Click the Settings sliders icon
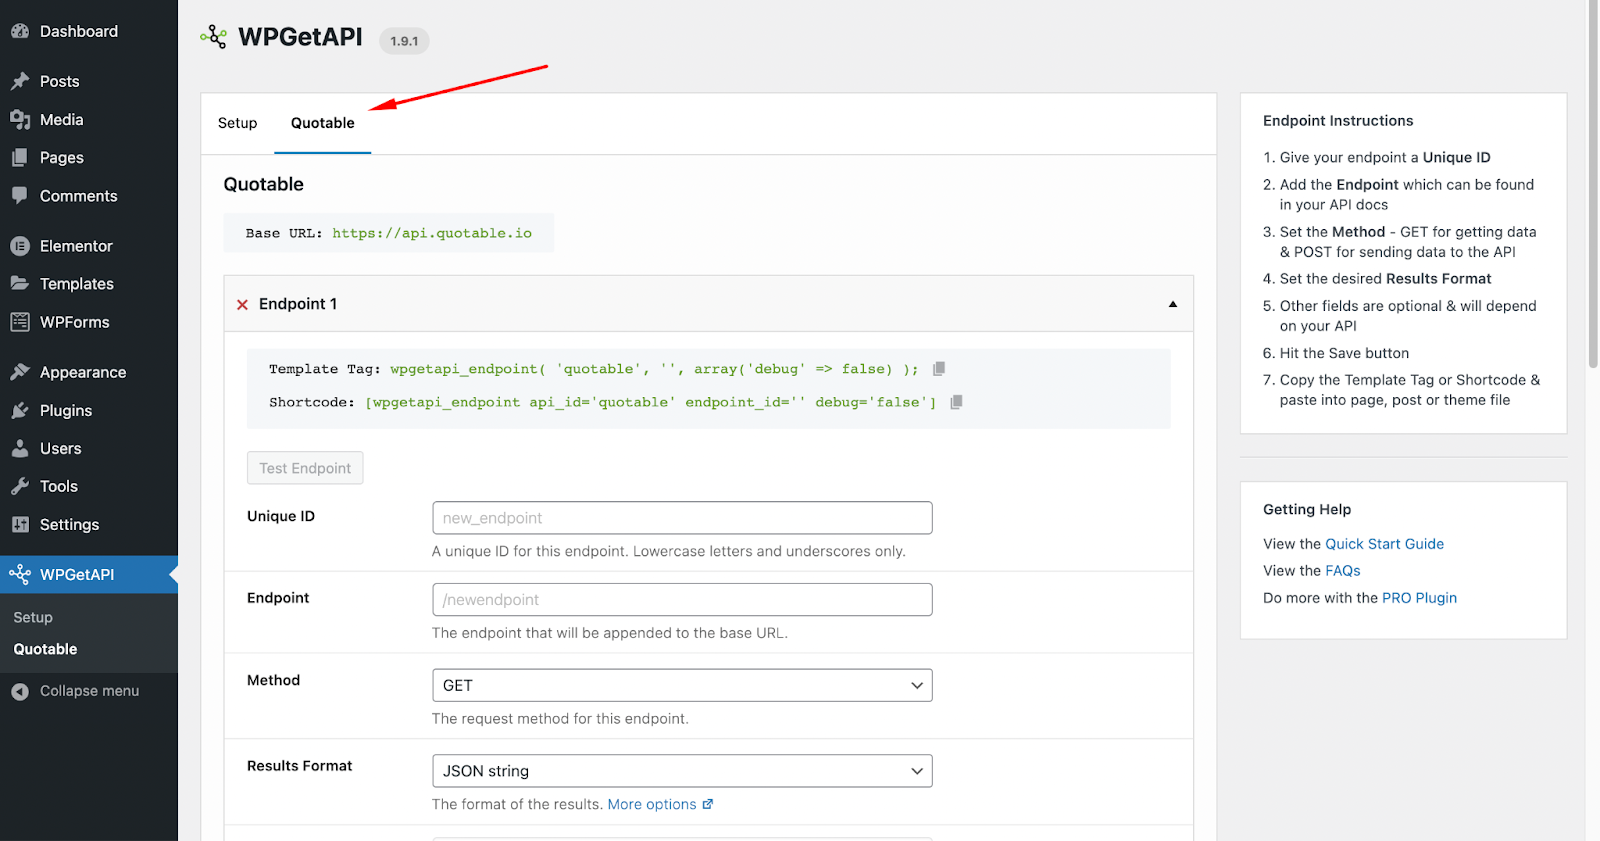This screenshot has width=1600, height=841. [x=20, y=524]
